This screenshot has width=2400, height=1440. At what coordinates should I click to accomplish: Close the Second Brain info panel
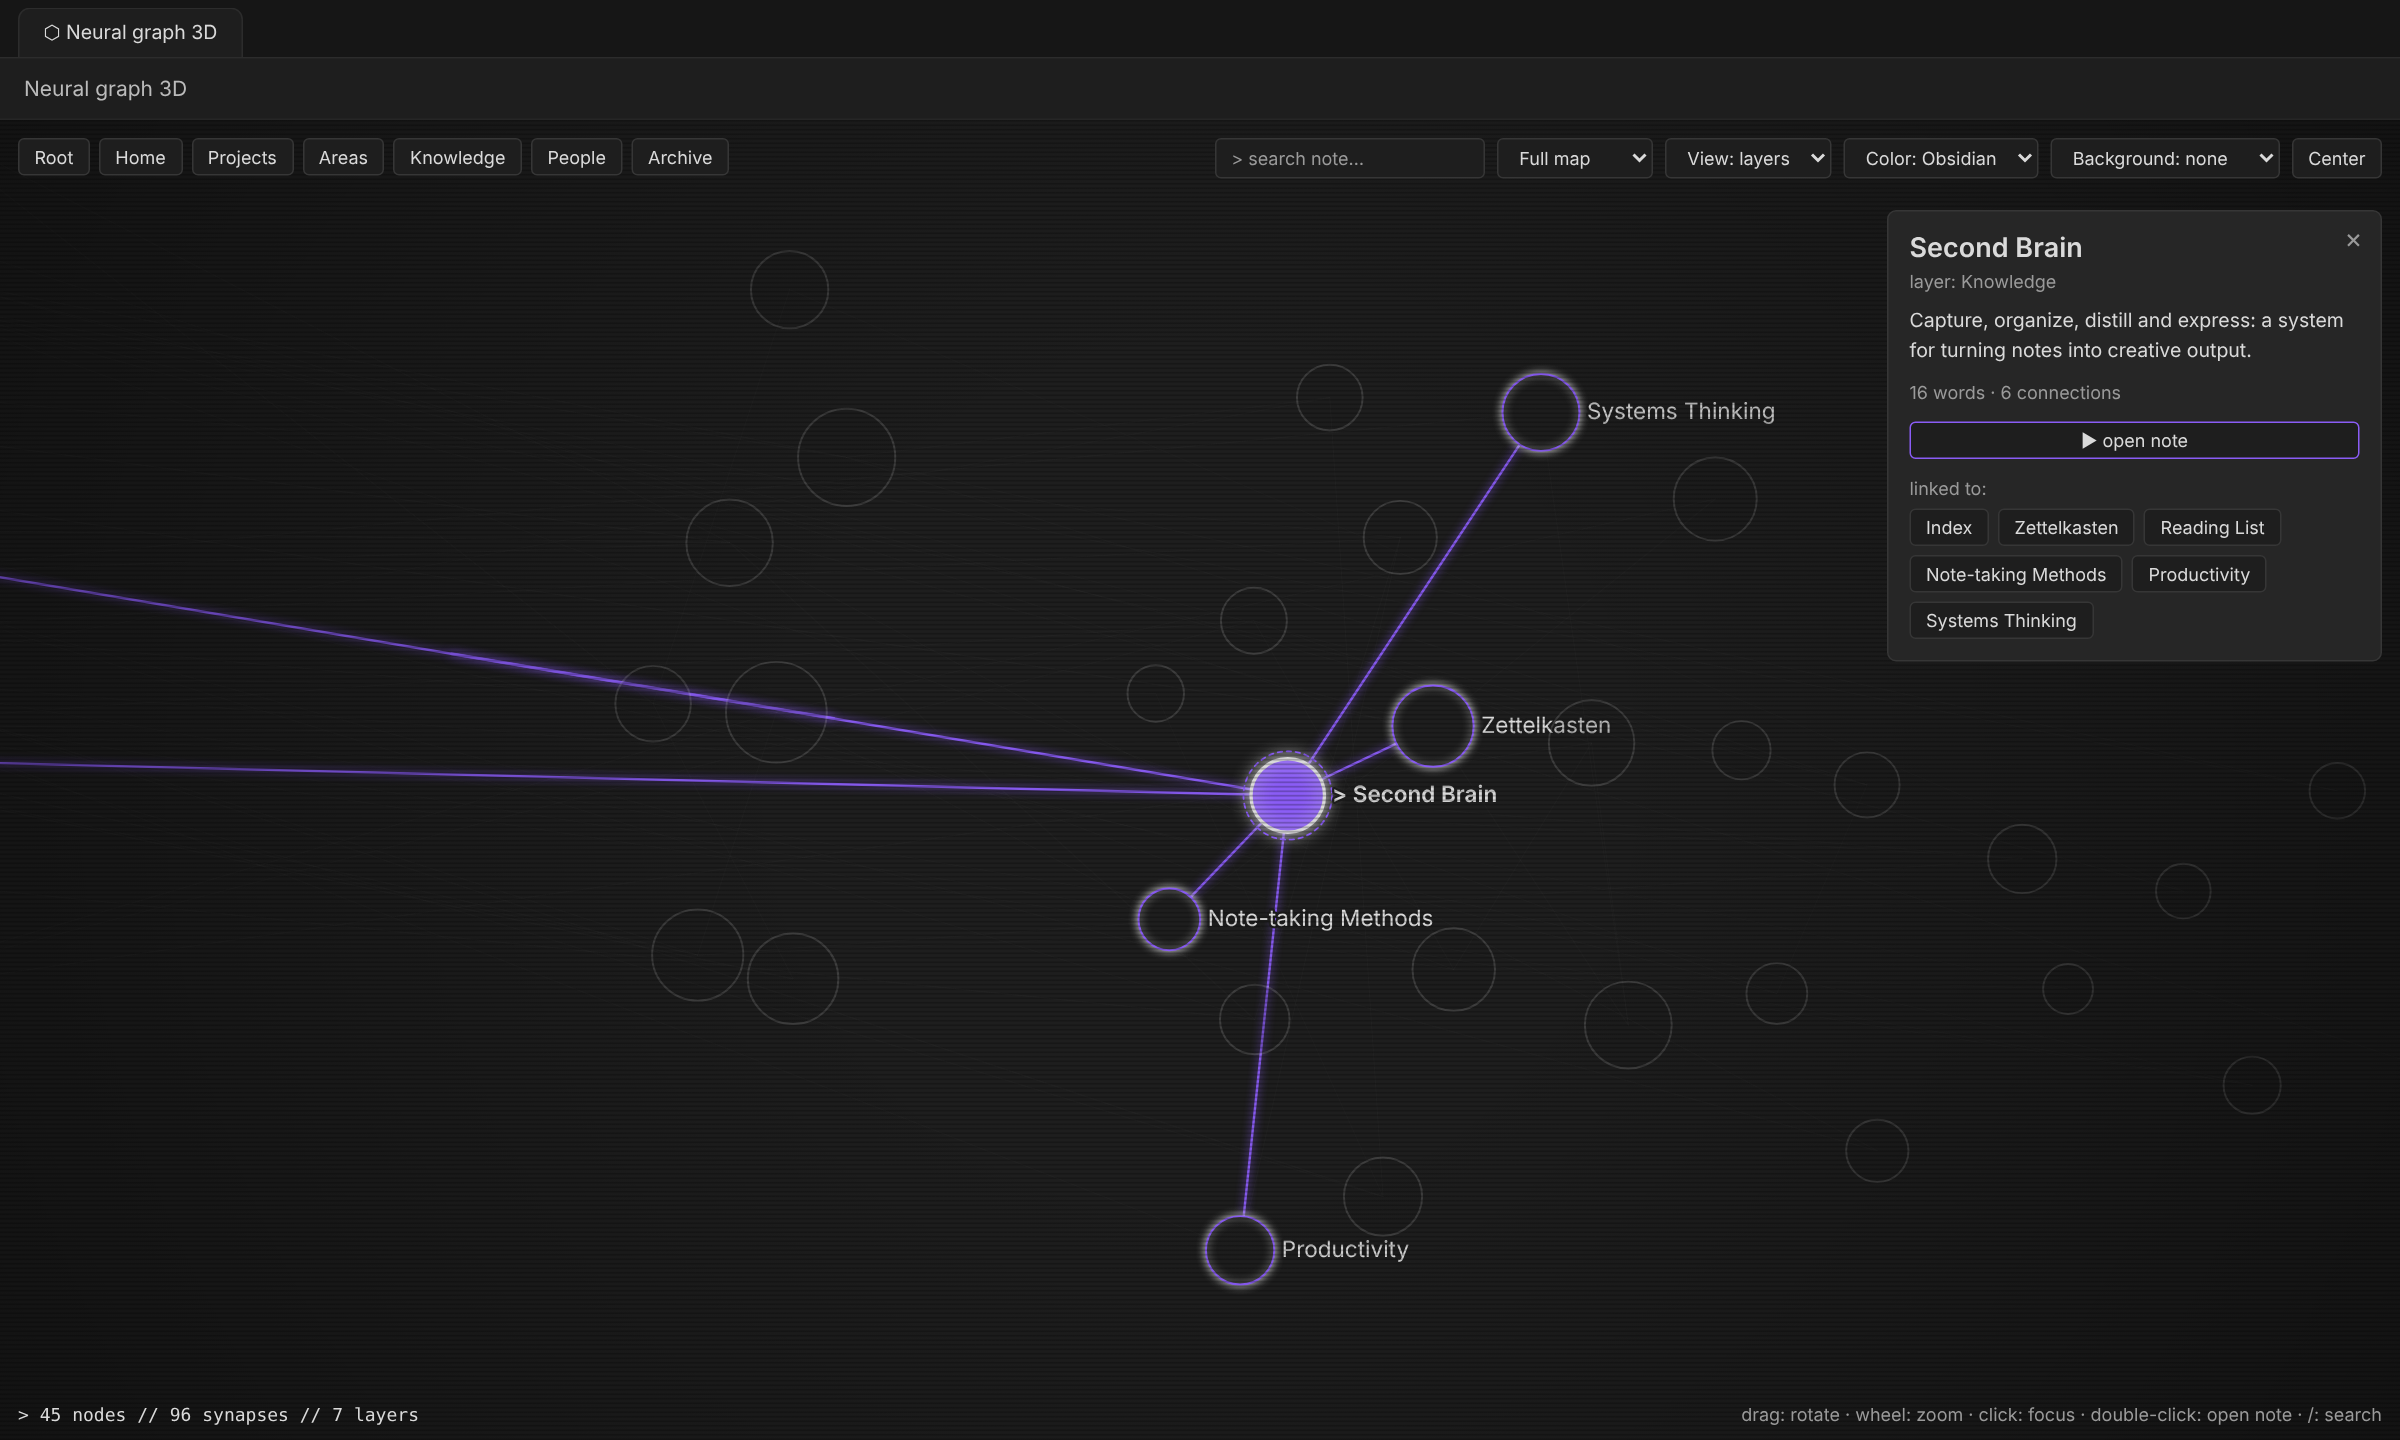coord(2352,240)
